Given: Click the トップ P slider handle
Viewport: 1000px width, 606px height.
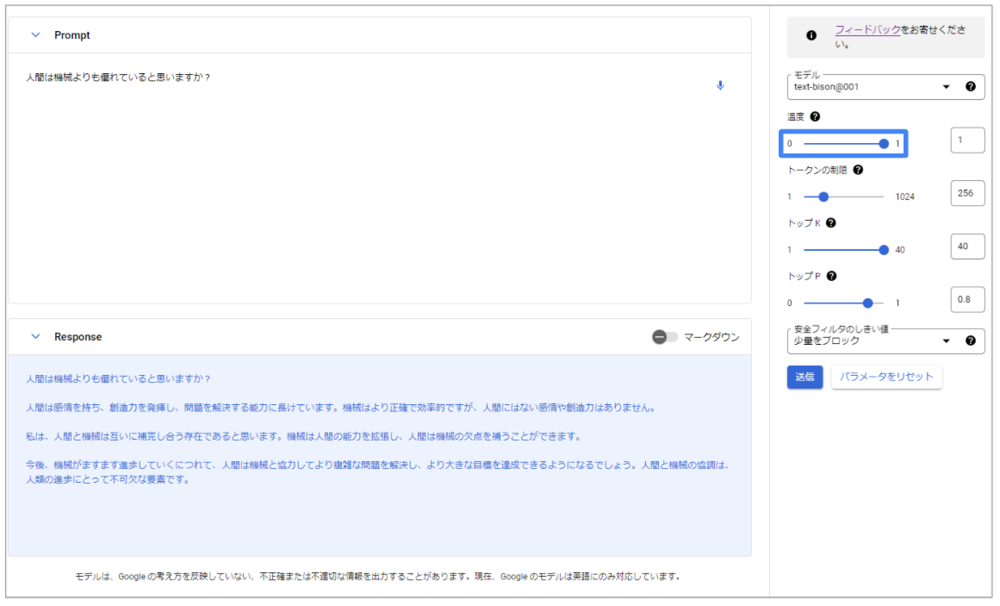Looking at the screenshot, I should click(867, 302).
